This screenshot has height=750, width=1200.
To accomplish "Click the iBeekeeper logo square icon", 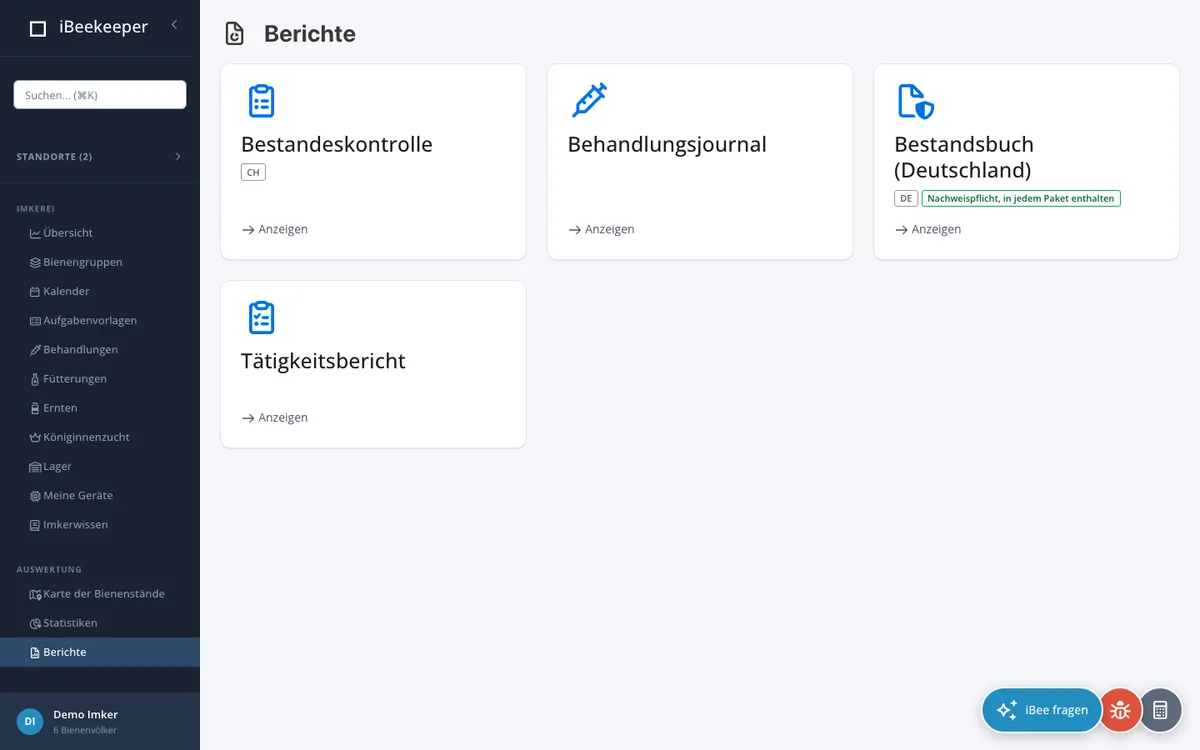I will coord(37,29).
